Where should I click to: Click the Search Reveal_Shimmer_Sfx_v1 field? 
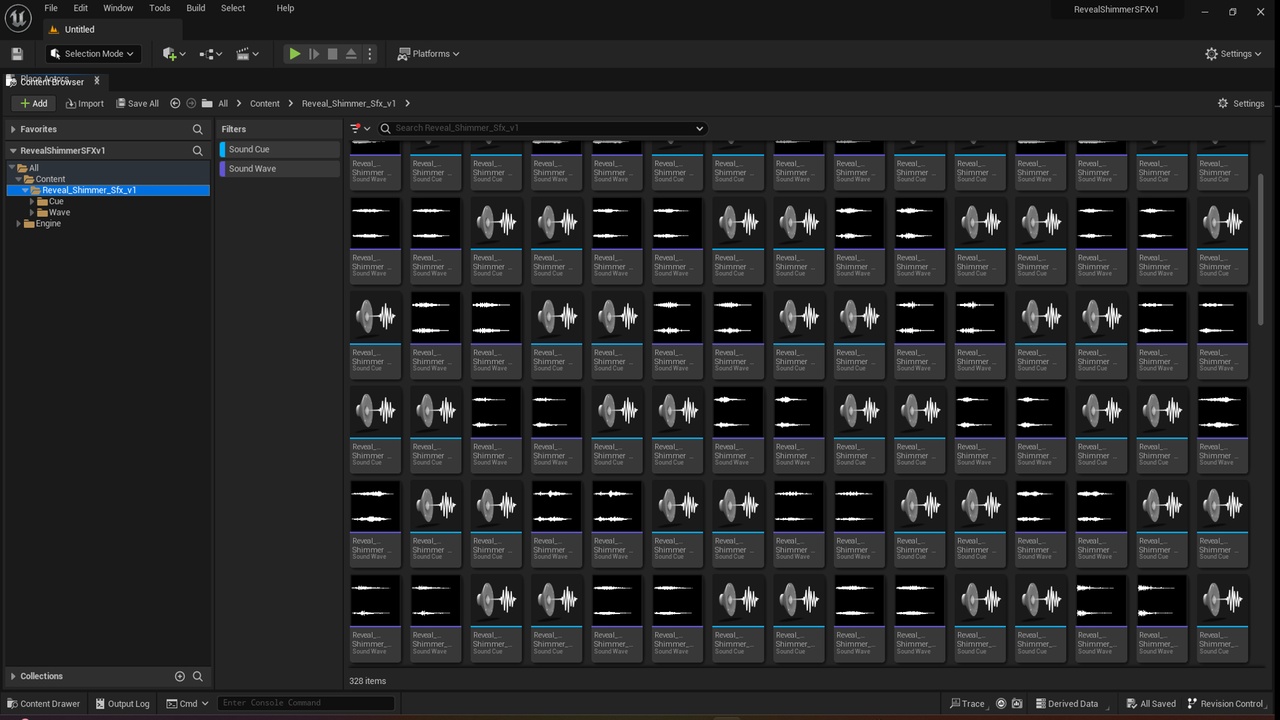543,128
